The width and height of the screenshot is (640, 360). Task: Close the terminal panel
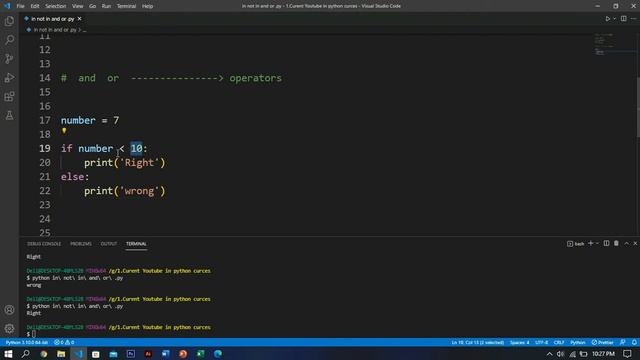pos(635,243)
